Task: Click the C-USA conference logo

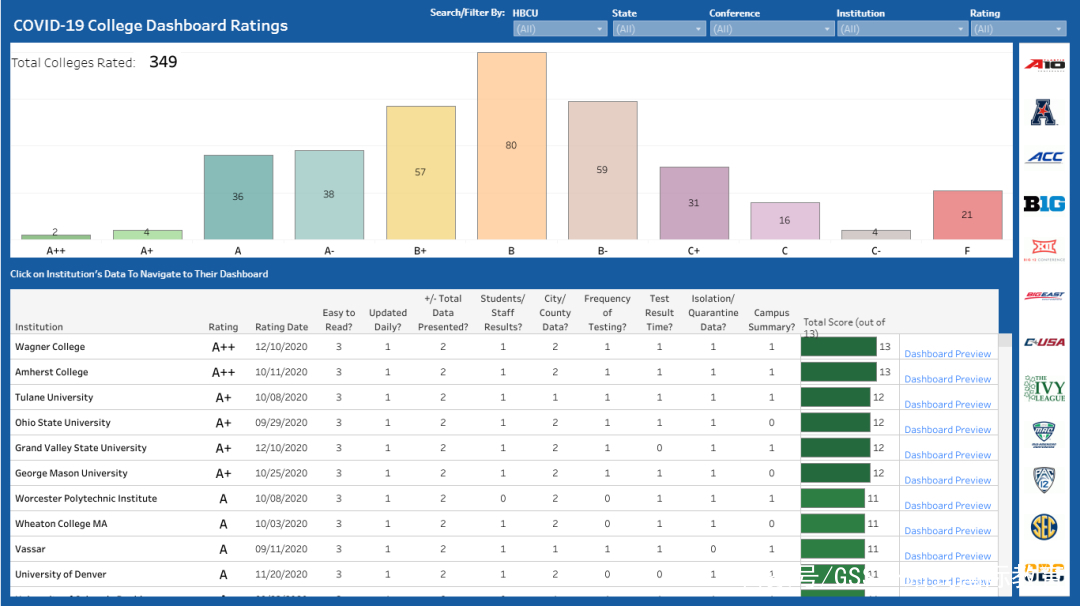Action: point(1044,342)
